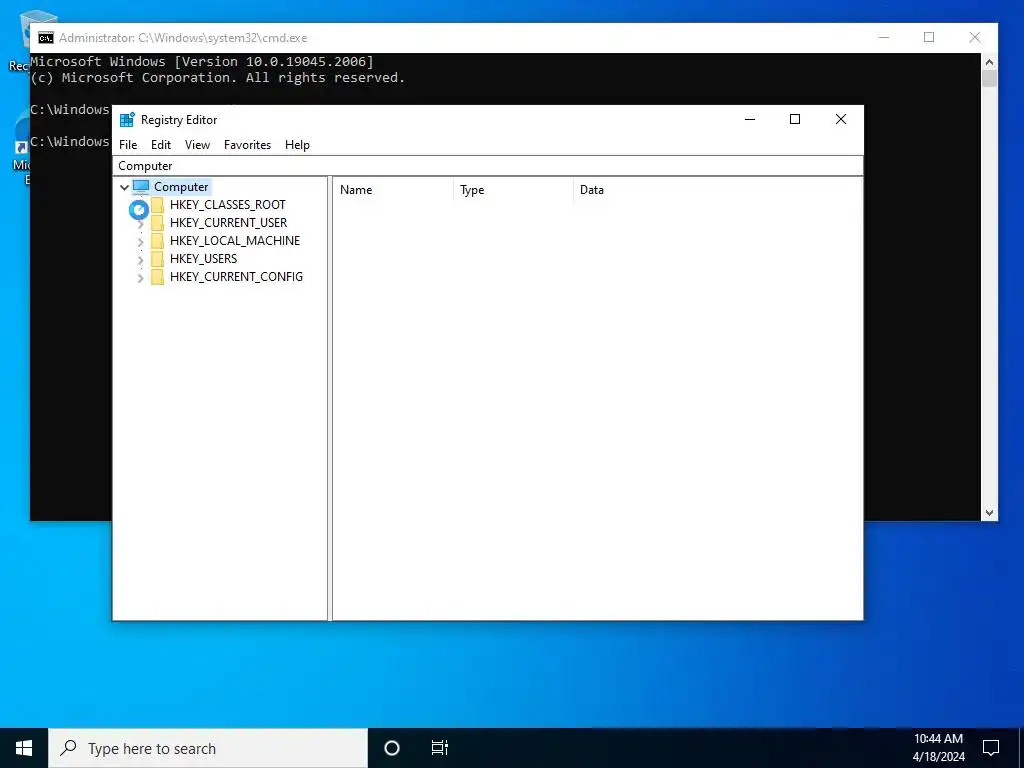Open the Edit menu in Registry Editor
Image resolution: width=1024 pixels, height=768 pixels.
click(161, 145)
